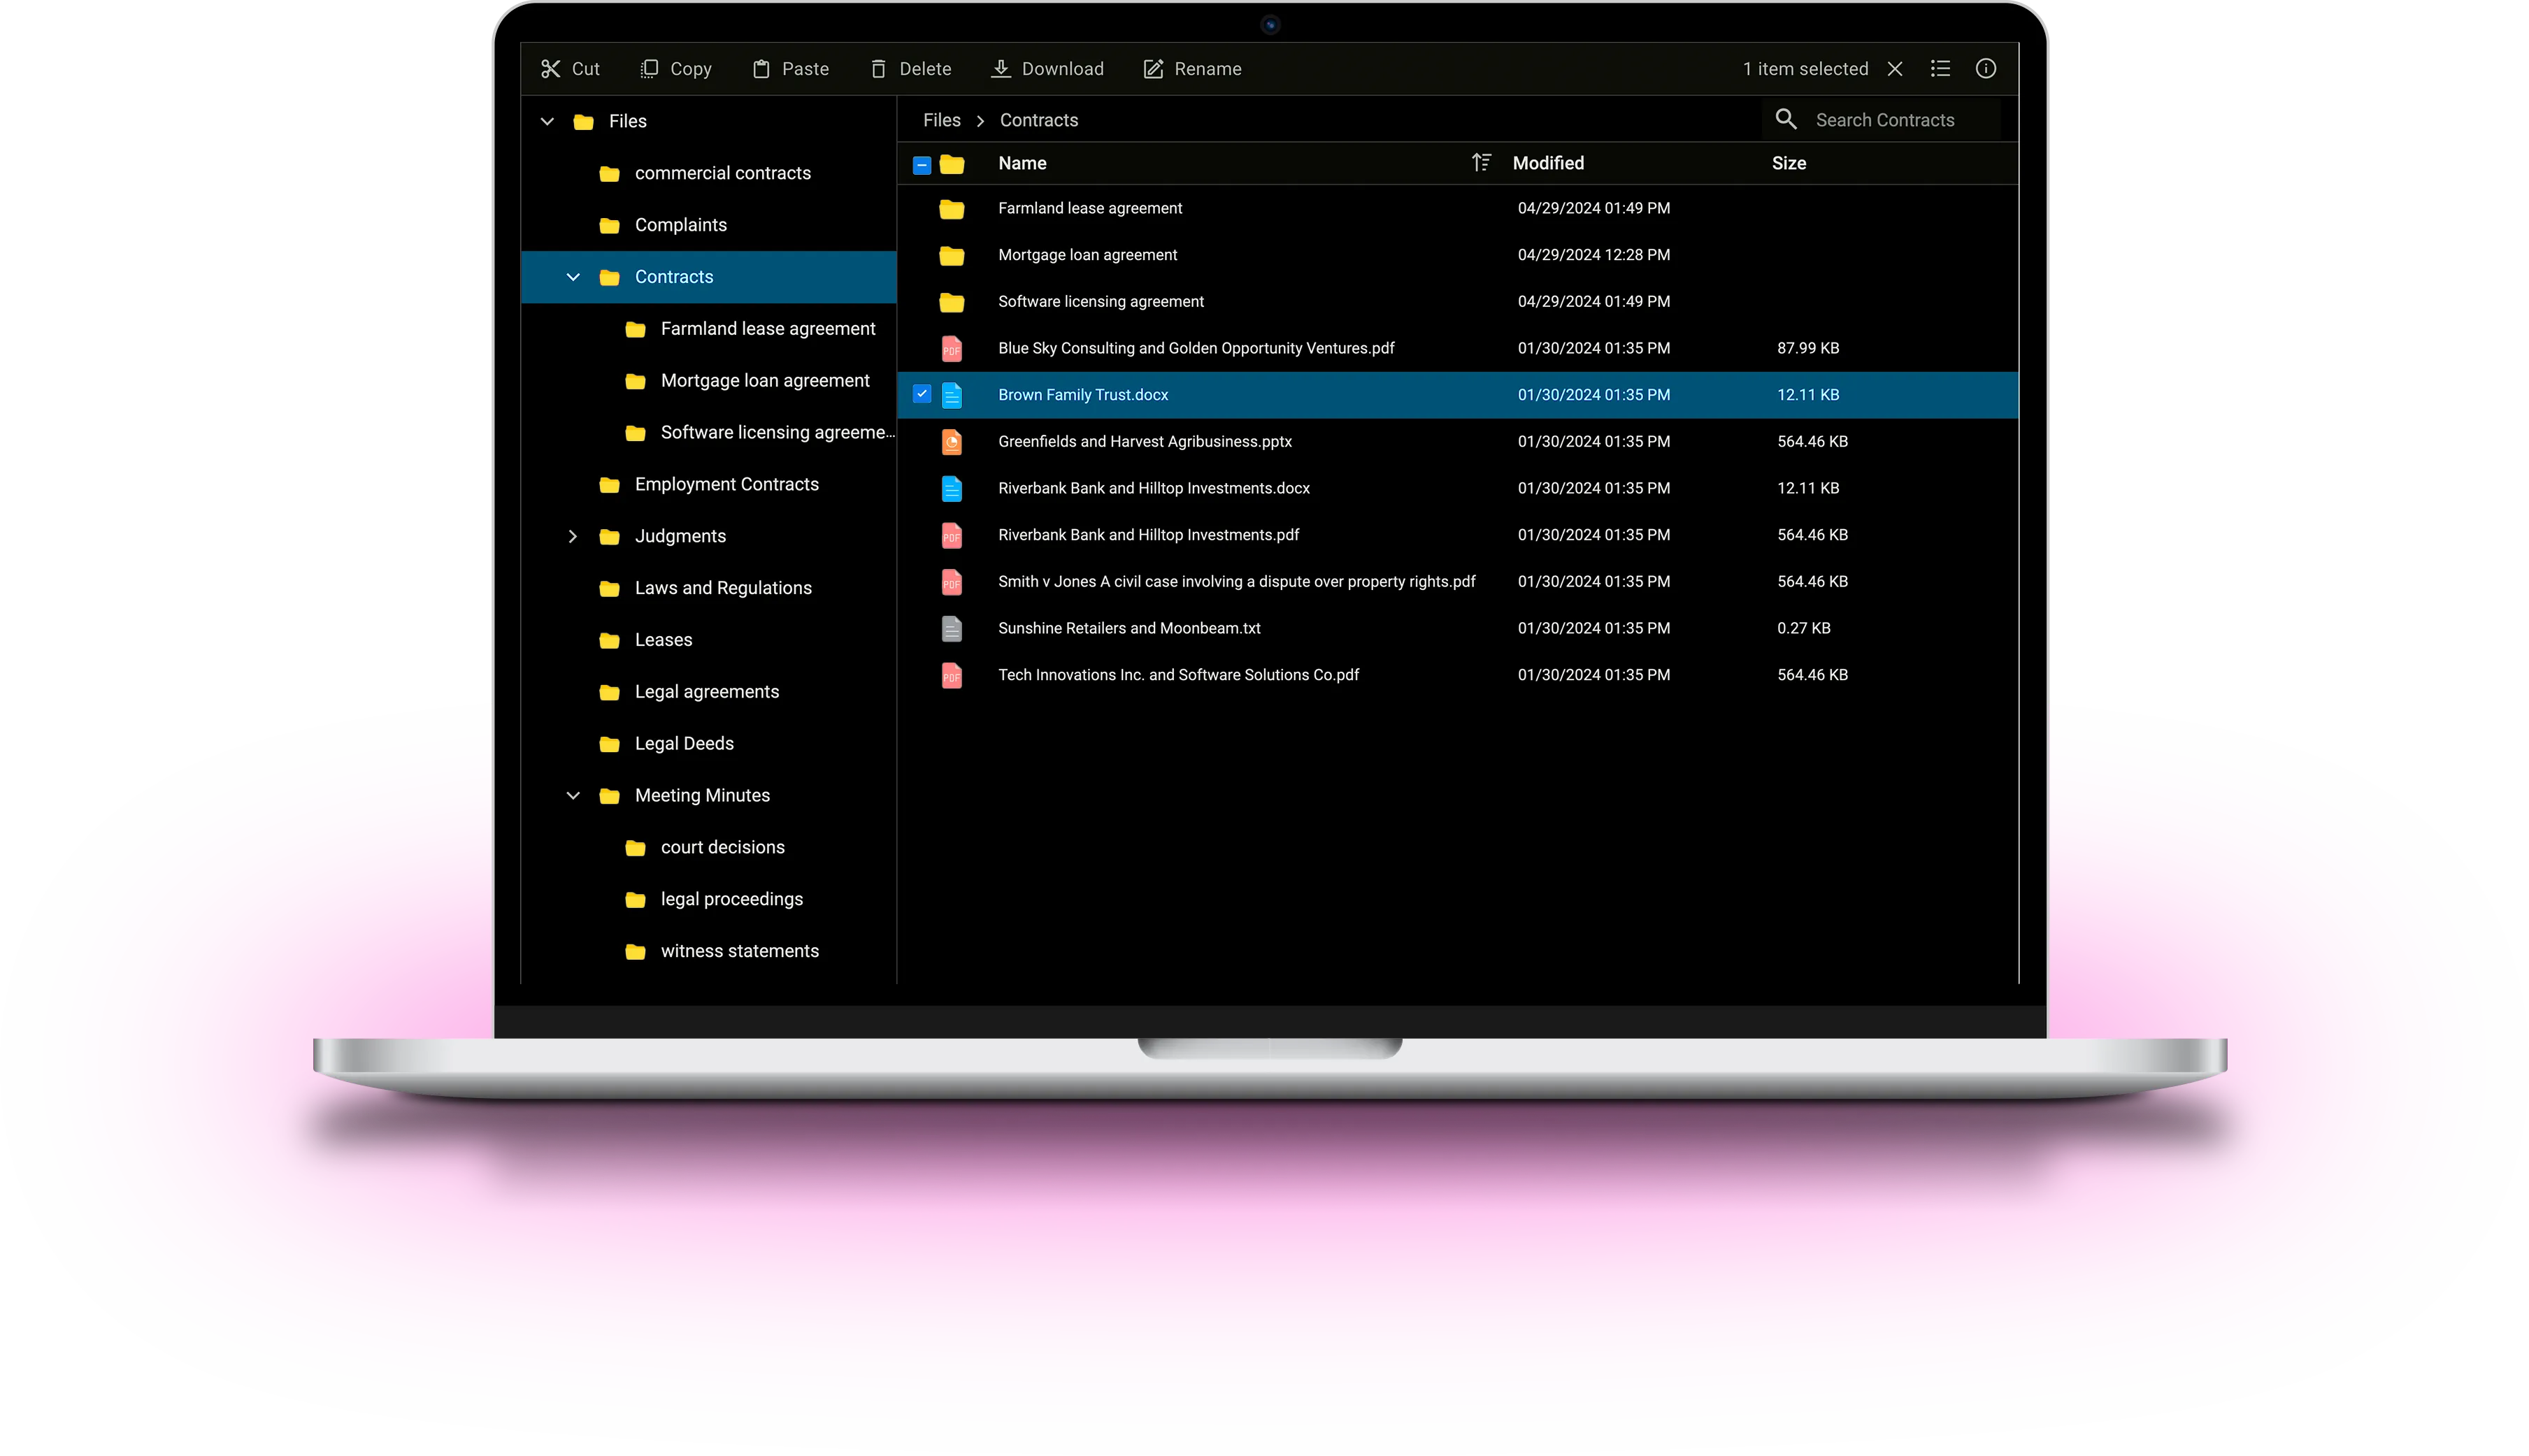Image resolution: width=2529 pixels, height=1456 pixels.
Task: Click the Cut scissors icon
Action: 550,69
